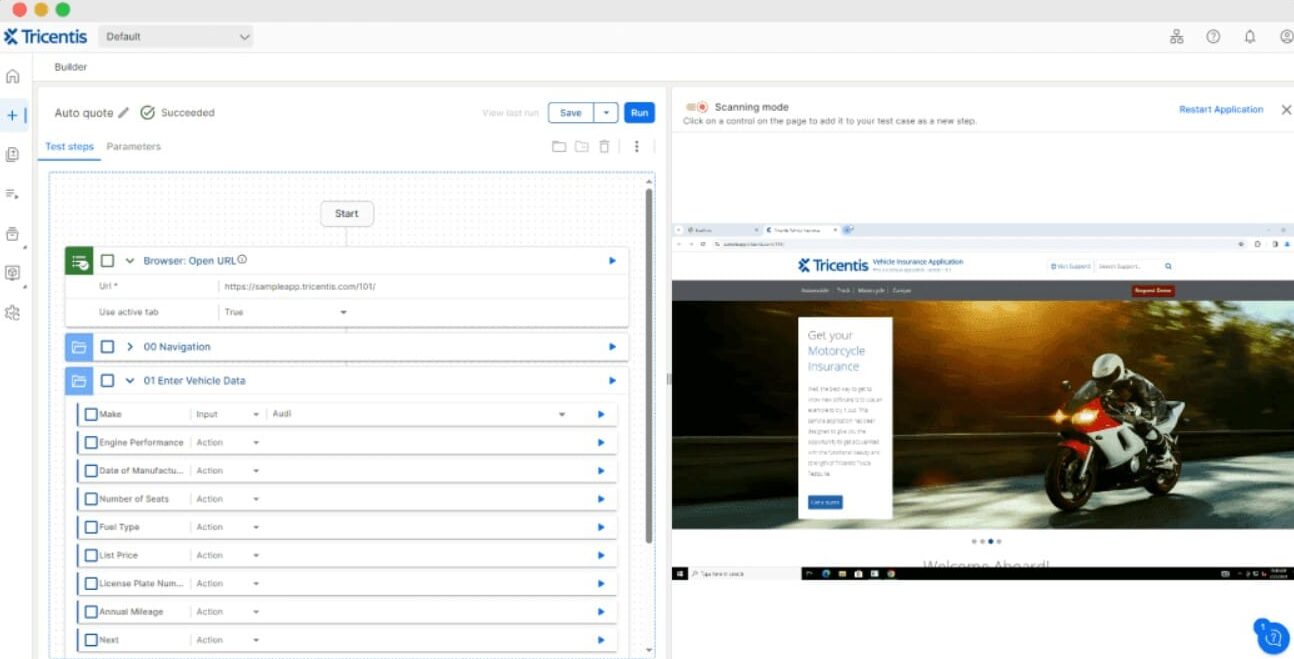Click the add folder icon in toolbar
The height and width of the screenshot is (659, 1294).
tap(559, 147)
